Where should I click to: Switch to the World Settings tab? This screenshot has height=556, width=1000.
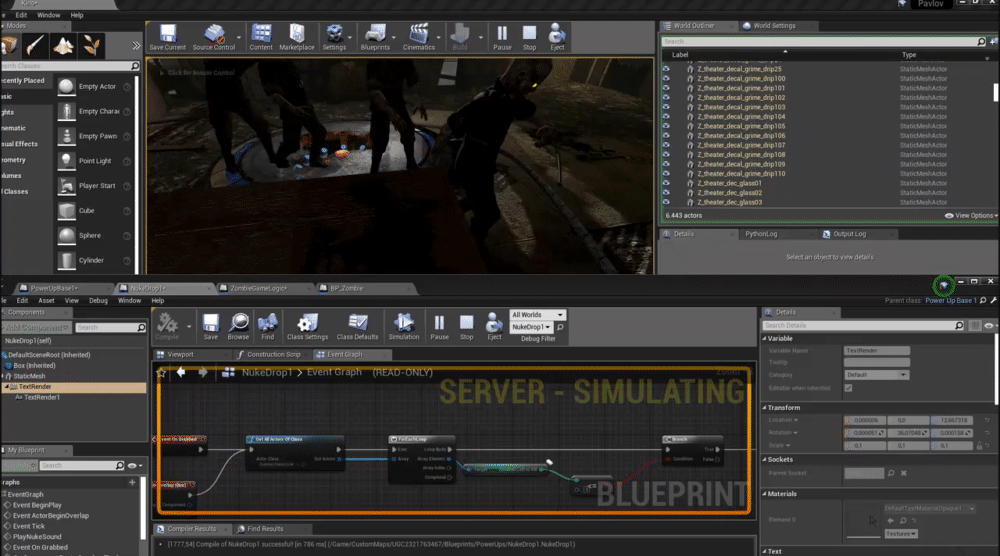tap(772, 26)
